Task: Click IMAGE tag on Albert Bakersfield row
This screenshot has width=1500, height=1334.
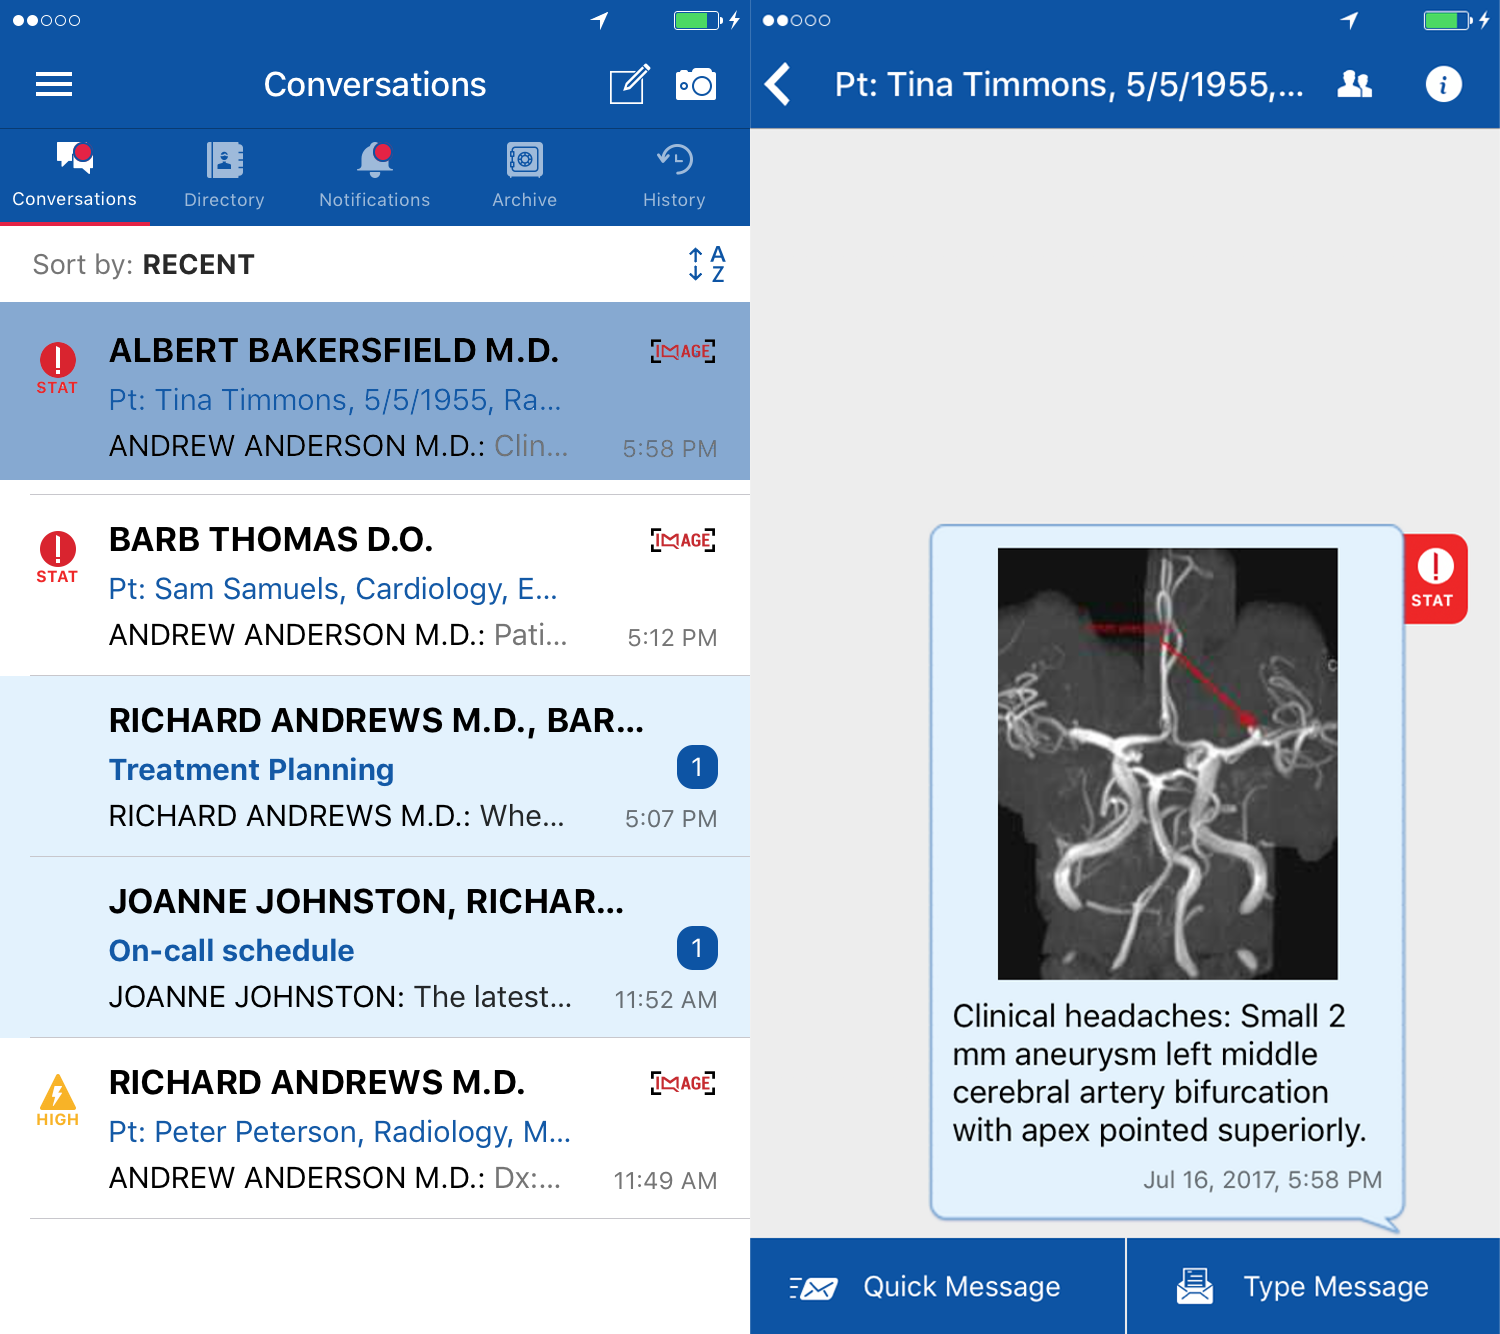Action: (683, 351)
